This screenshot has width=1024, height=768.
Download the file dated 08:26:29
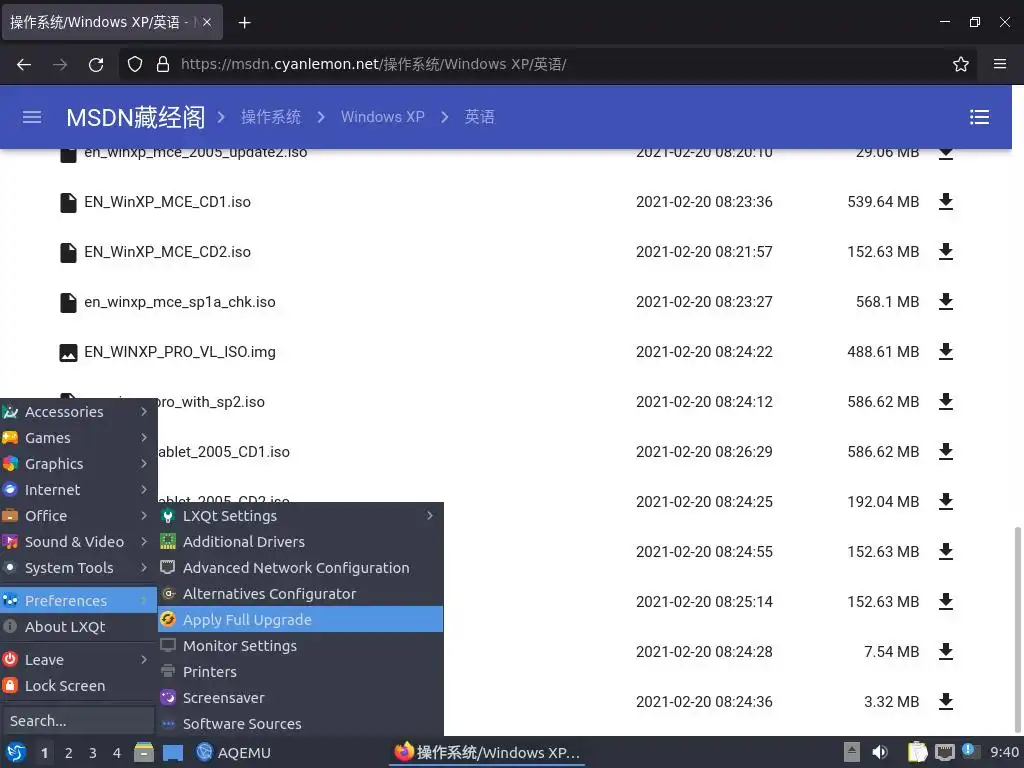click(946, 451)
